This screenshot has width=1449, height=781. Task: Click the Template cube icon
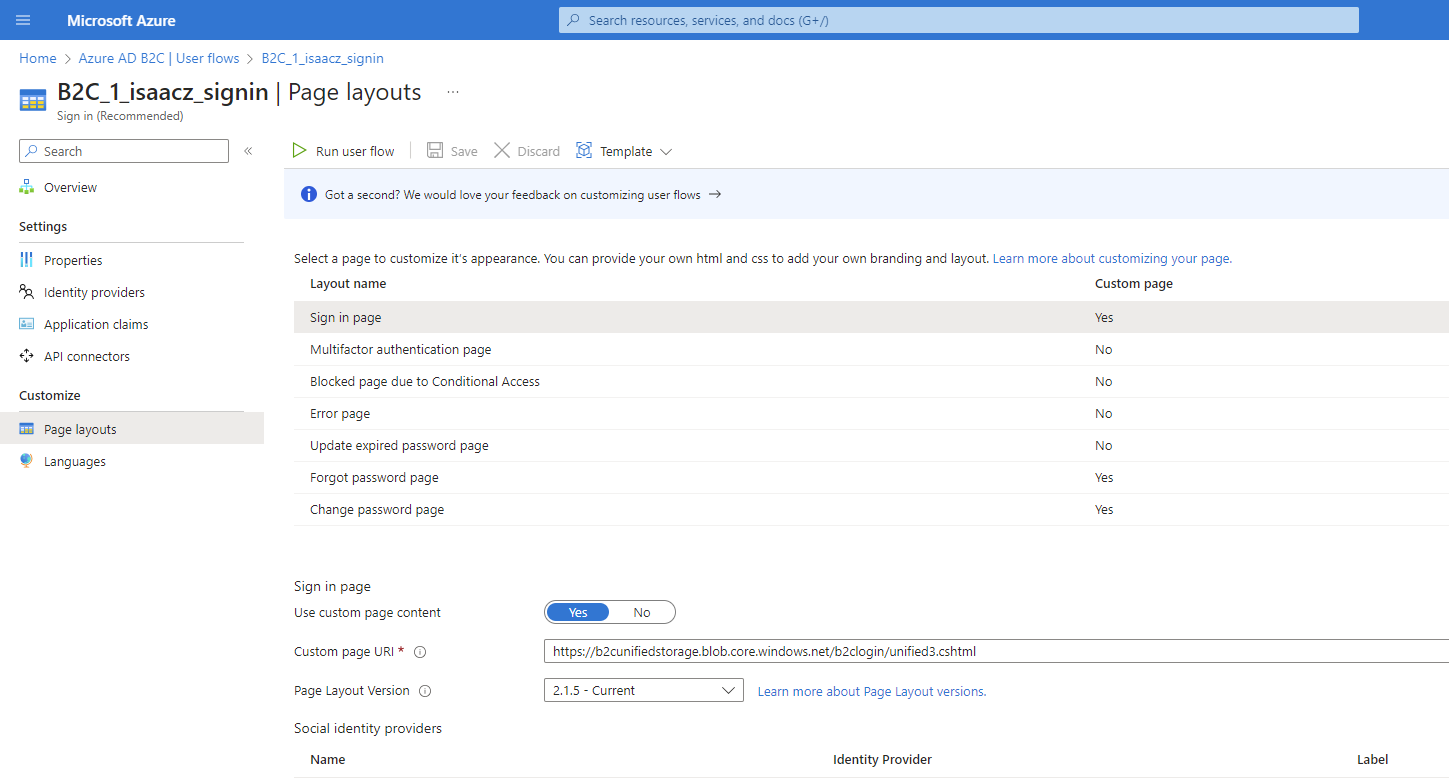[x=584, y=151]
